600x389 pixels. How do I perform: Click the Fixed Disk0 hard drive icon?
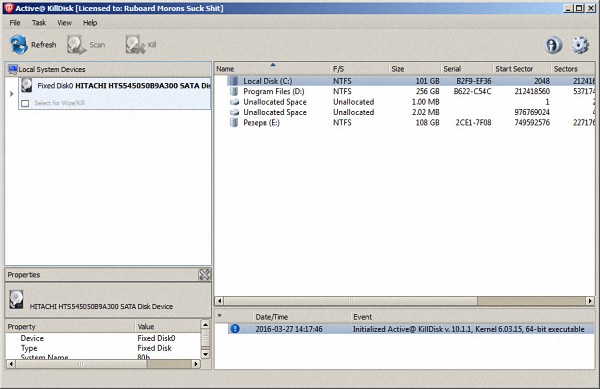point(26,85)
